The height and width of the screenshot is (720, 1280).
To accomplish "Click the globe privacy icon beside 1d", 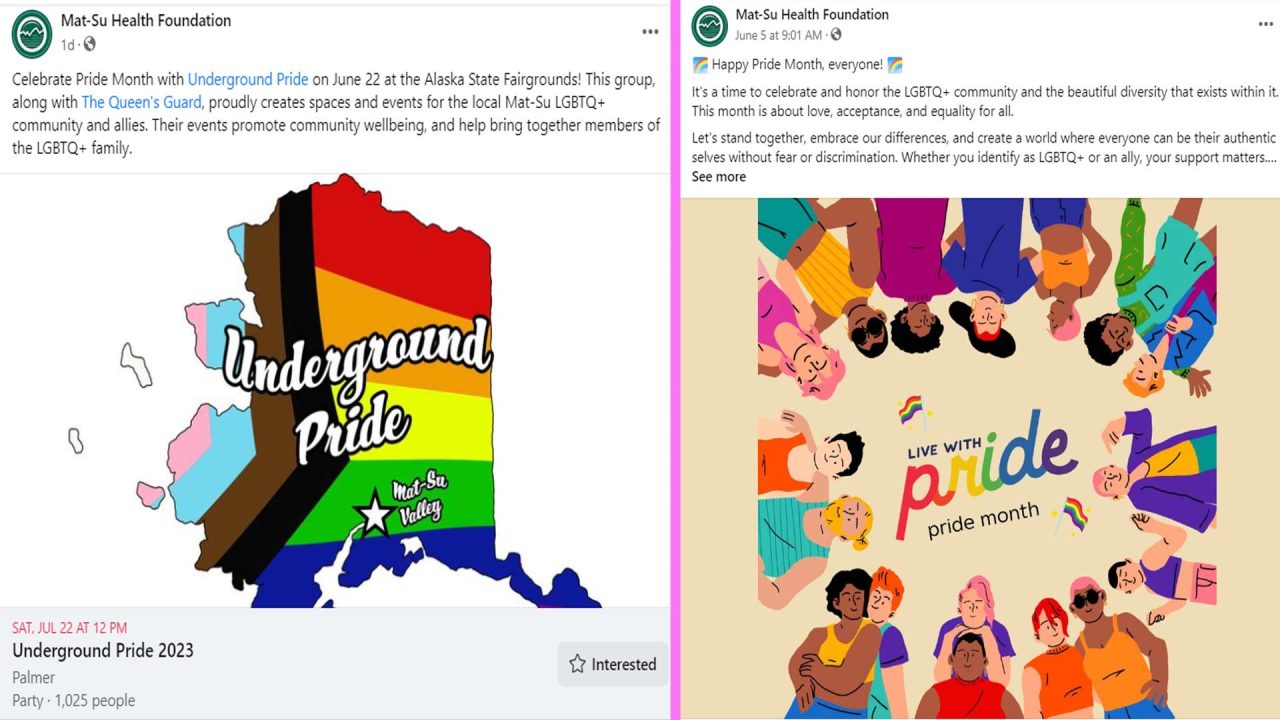I will click(89, 44).
